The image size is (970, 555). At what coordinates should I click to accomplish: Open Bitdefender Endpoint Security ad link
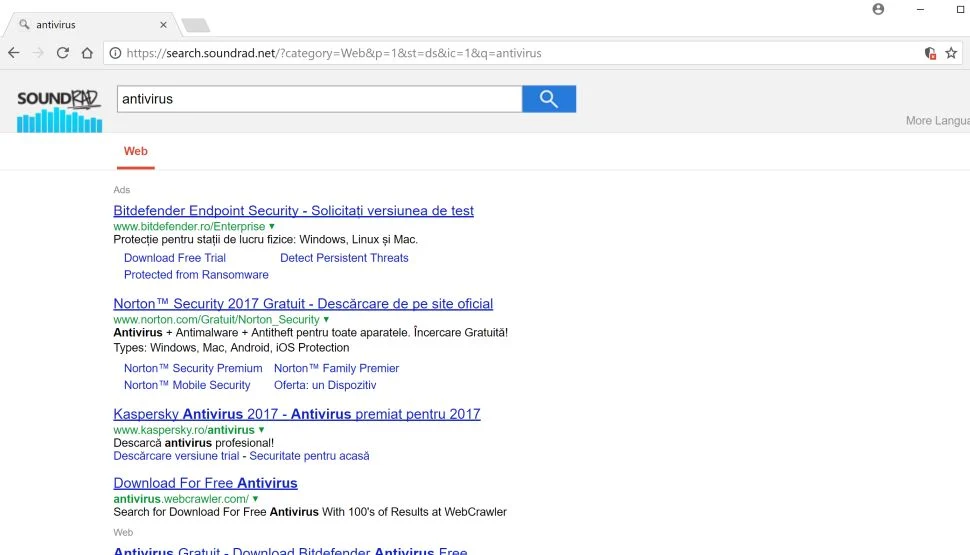(293, 210)
